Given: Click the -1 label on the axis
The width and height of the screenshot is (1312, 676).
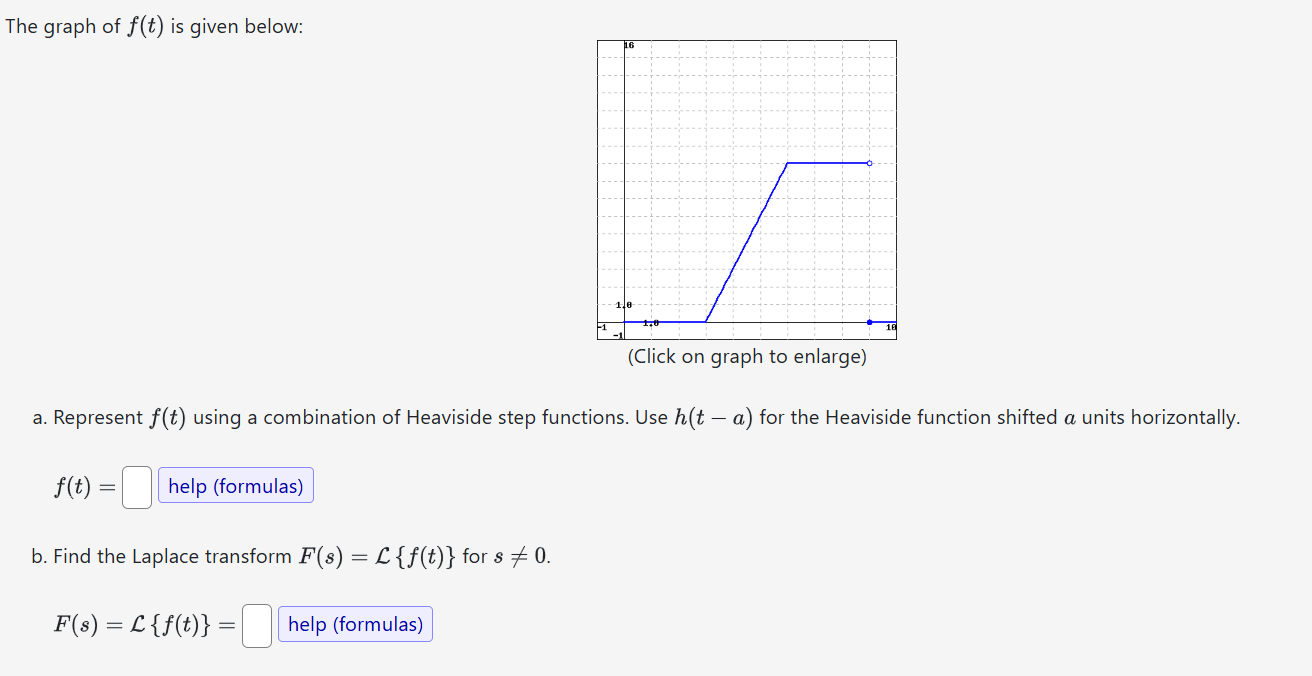Looking at the screenshot, I should click(x=601, y=326).
